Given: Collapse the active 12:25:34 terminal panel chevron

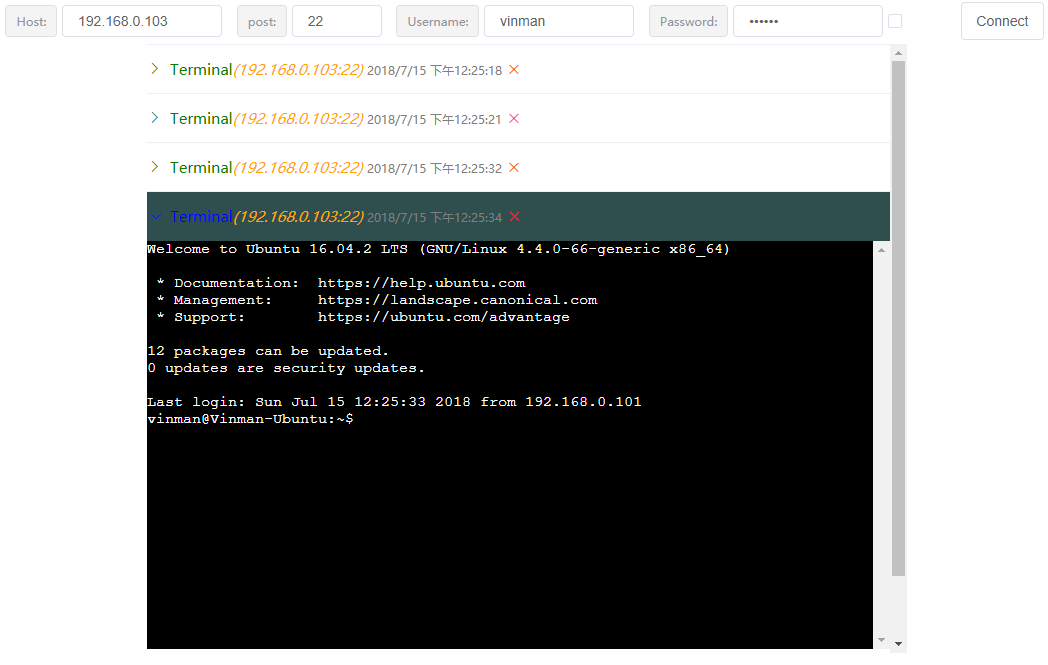Looking at the screenshot, I should pos(156,217).
